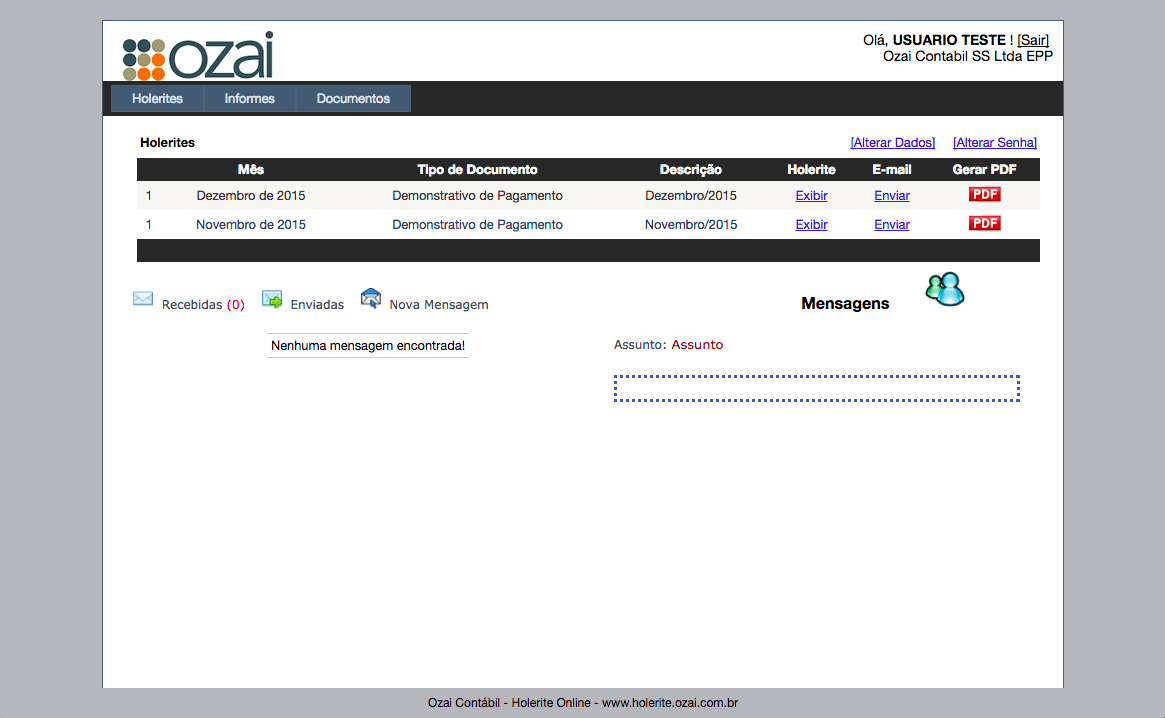Image resolution: width=1165 pixels, height=718 pixels.
Task: Send Dezembro/2015 holerite by e-mail
Action: [891, 196]
